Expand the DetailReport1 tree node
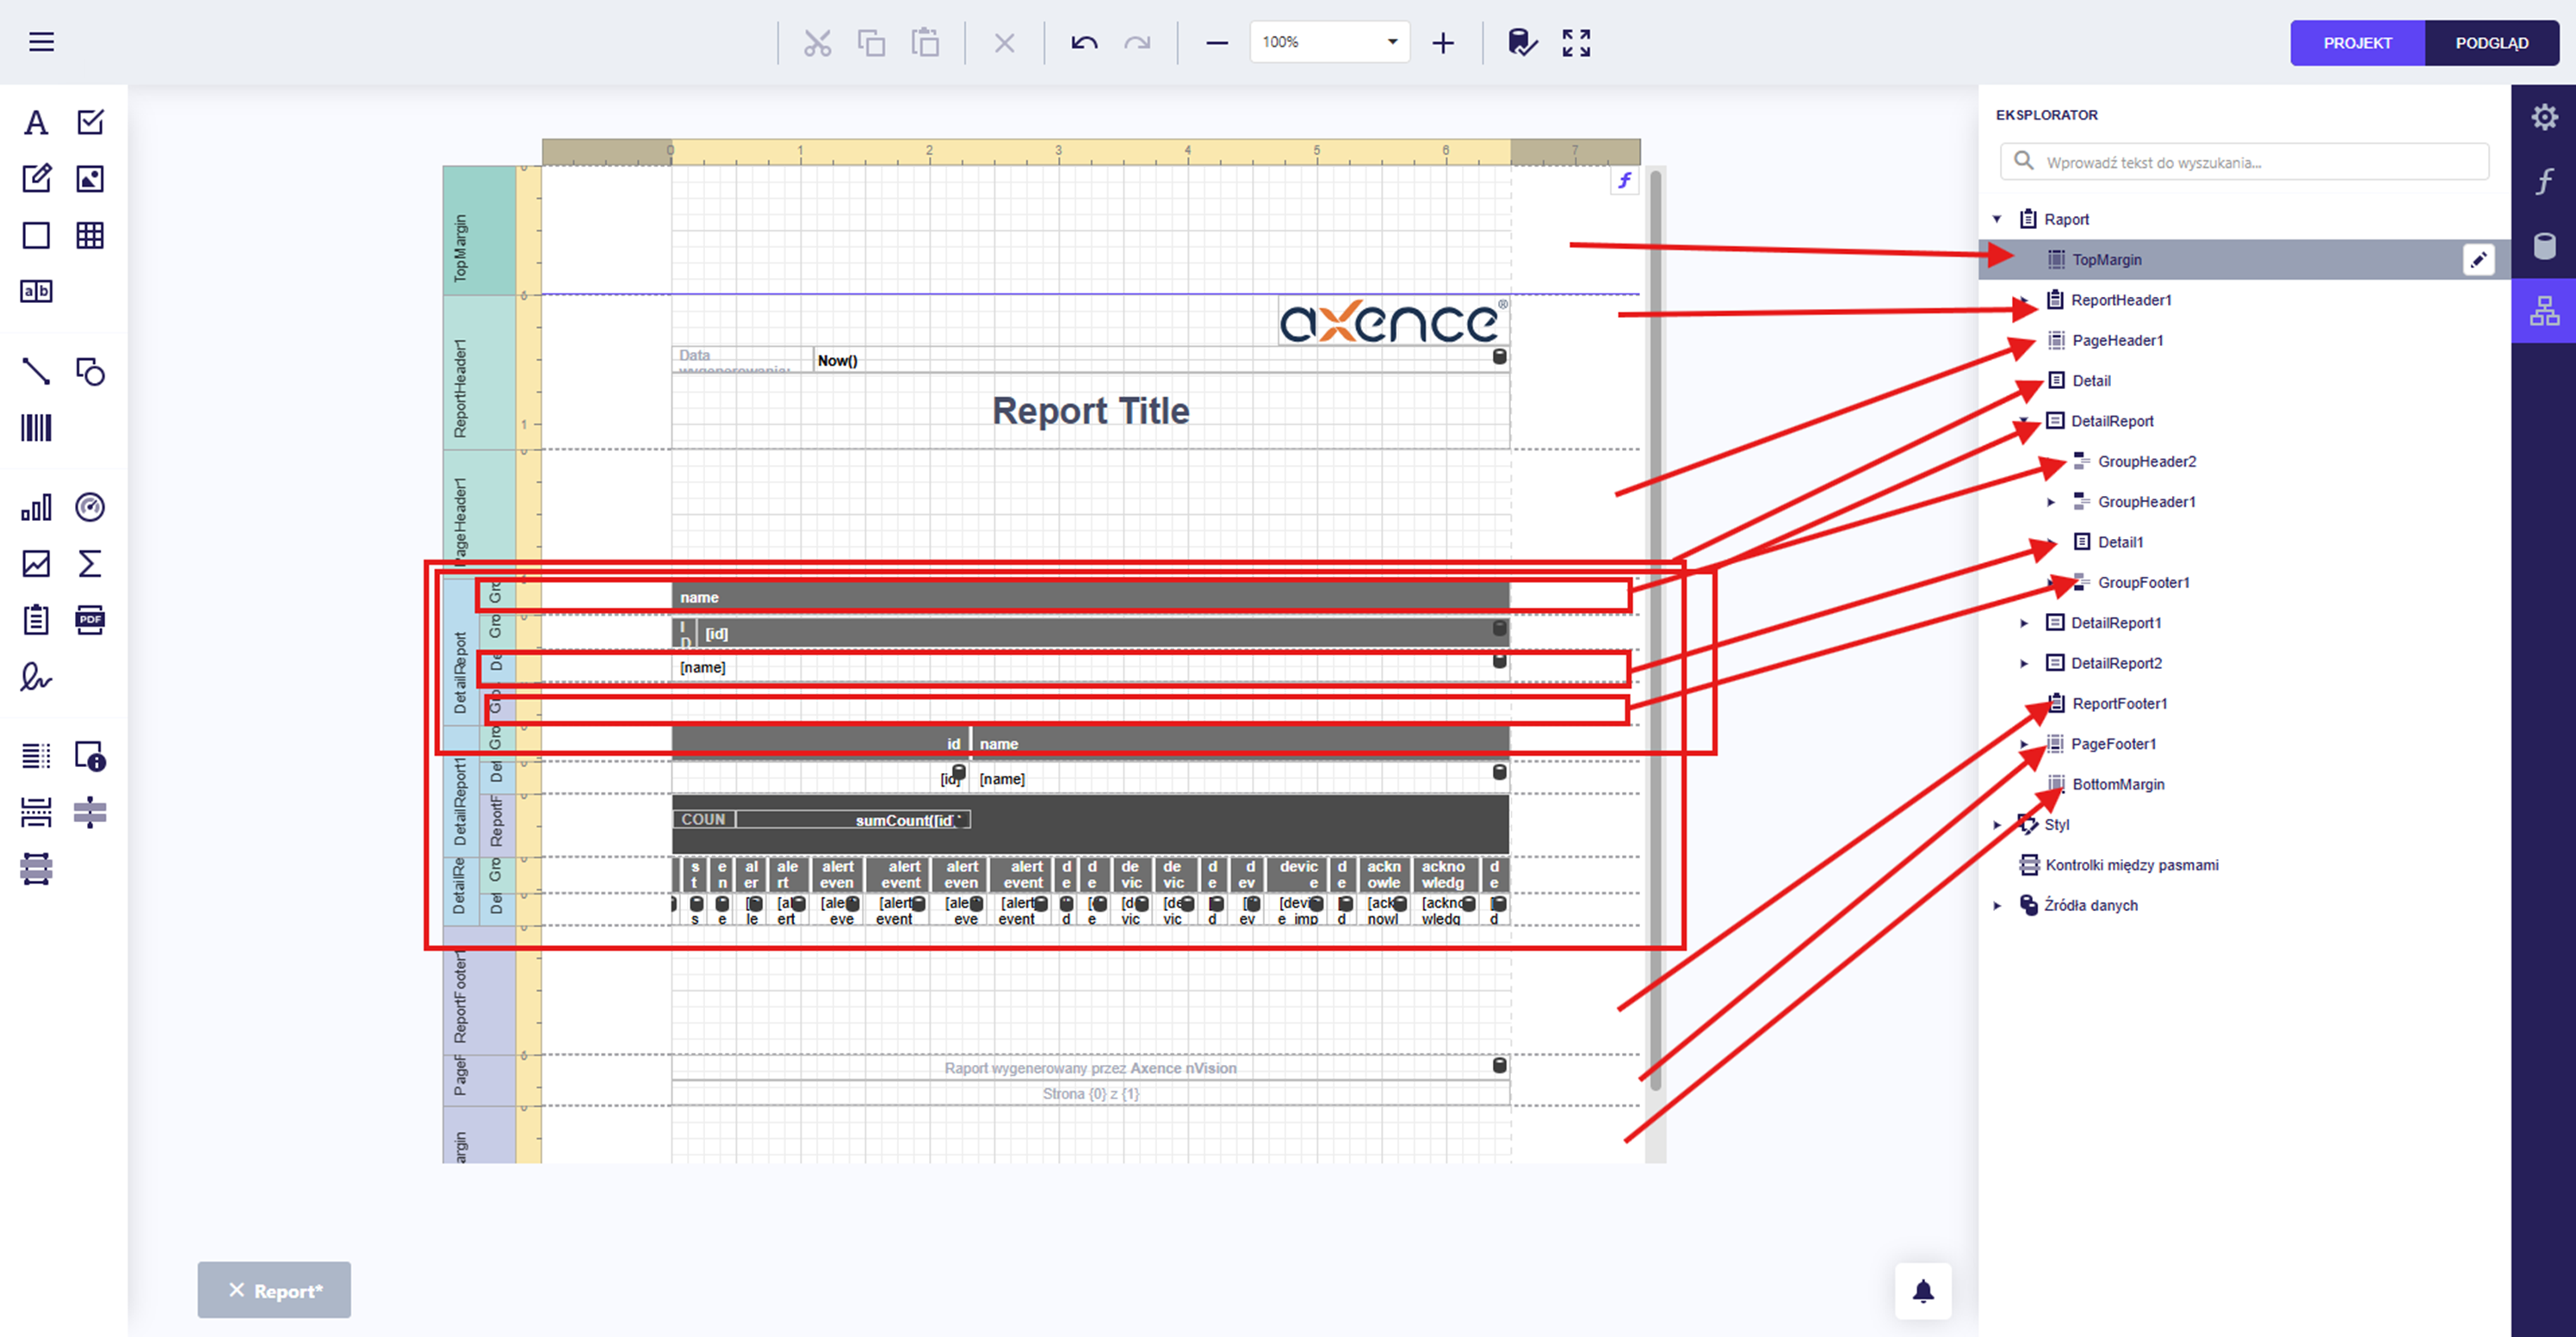 click(x=2024, y=623)
